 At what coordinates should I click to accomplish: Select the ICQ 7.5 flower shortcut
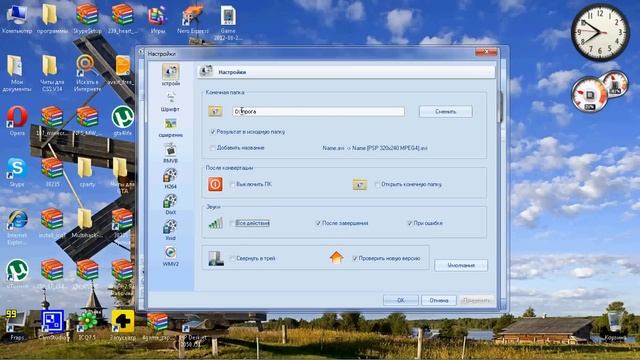click(87, 325)
